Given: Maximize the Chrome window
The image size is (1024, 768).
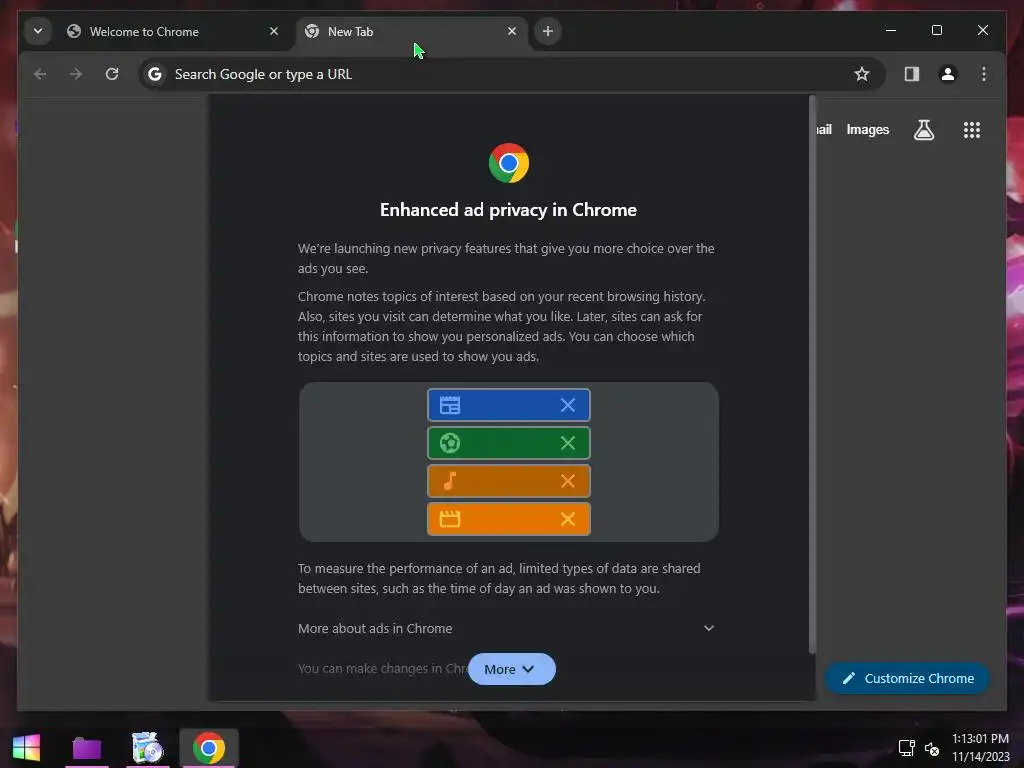Looking at the screenshot, I should (x=936, y=30).
